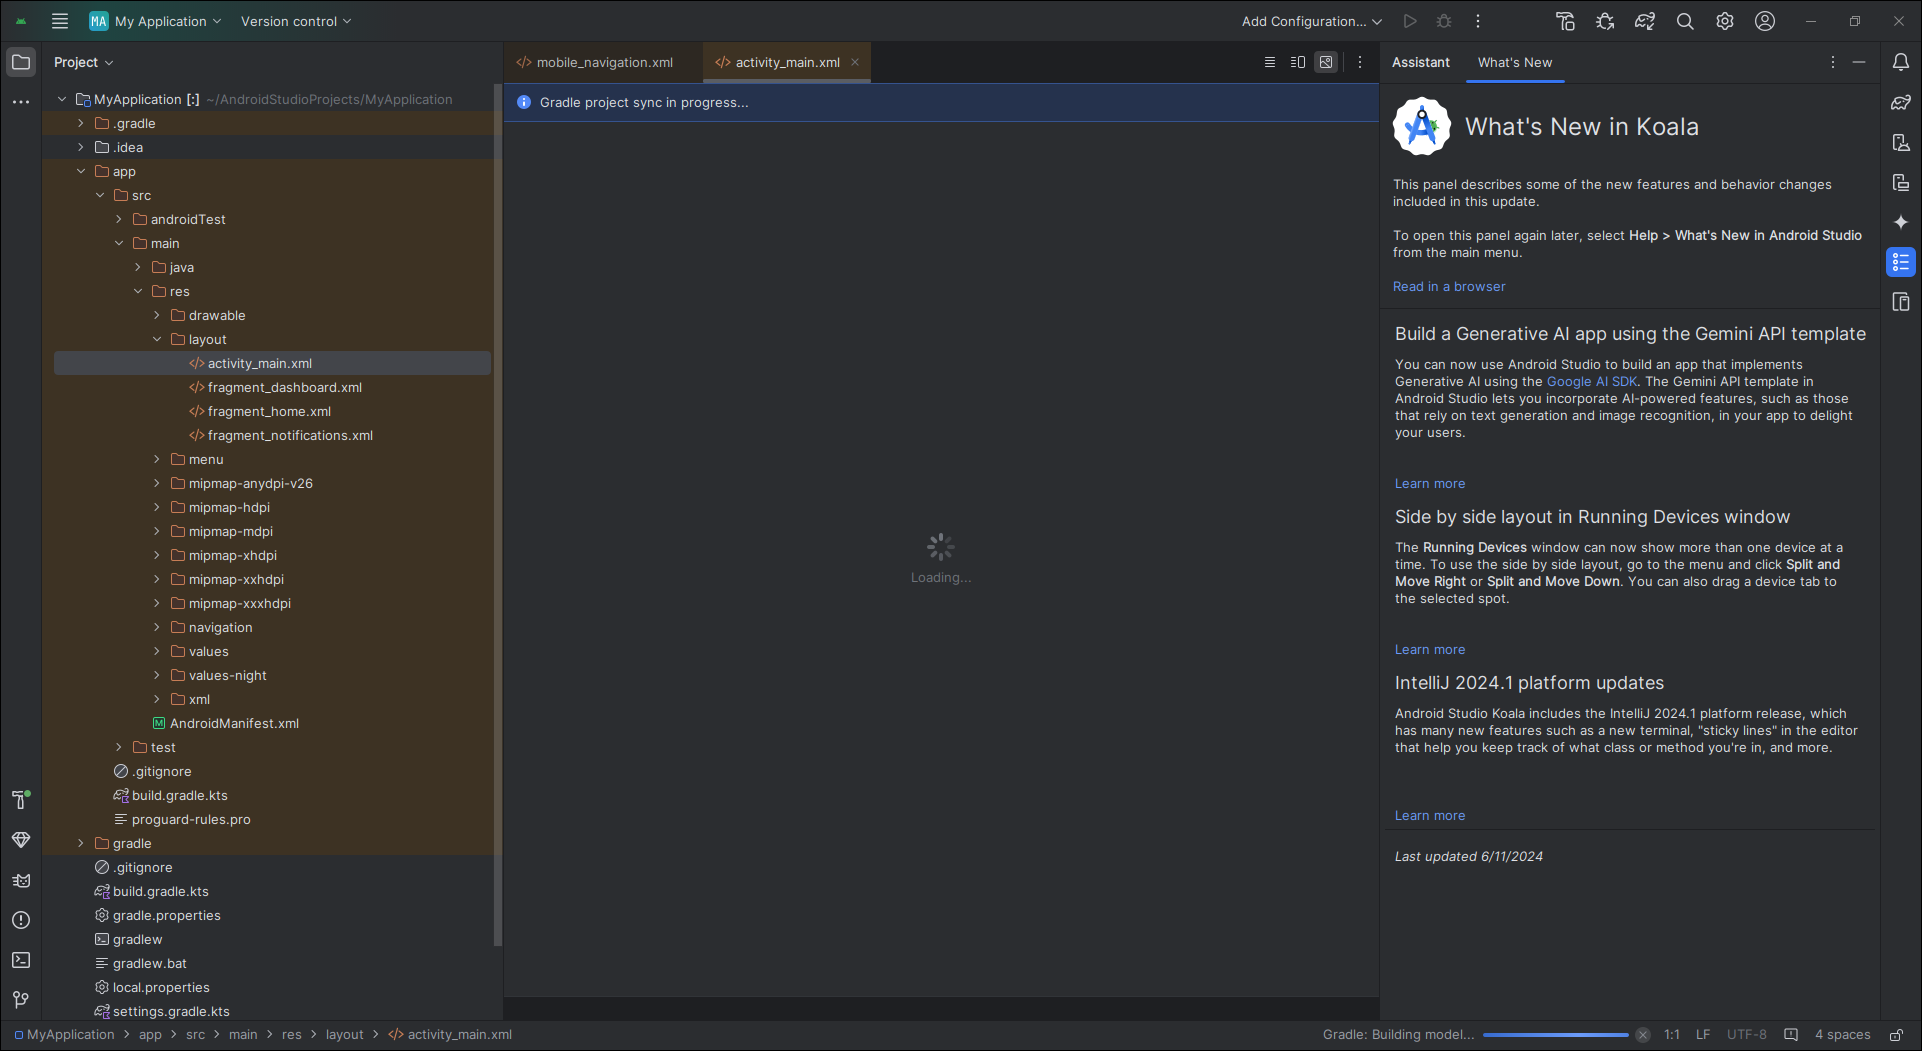This screenshot has width=1922, height=1051.
Task: Open the Google AI SDK link
Action: click(1592, 382)
